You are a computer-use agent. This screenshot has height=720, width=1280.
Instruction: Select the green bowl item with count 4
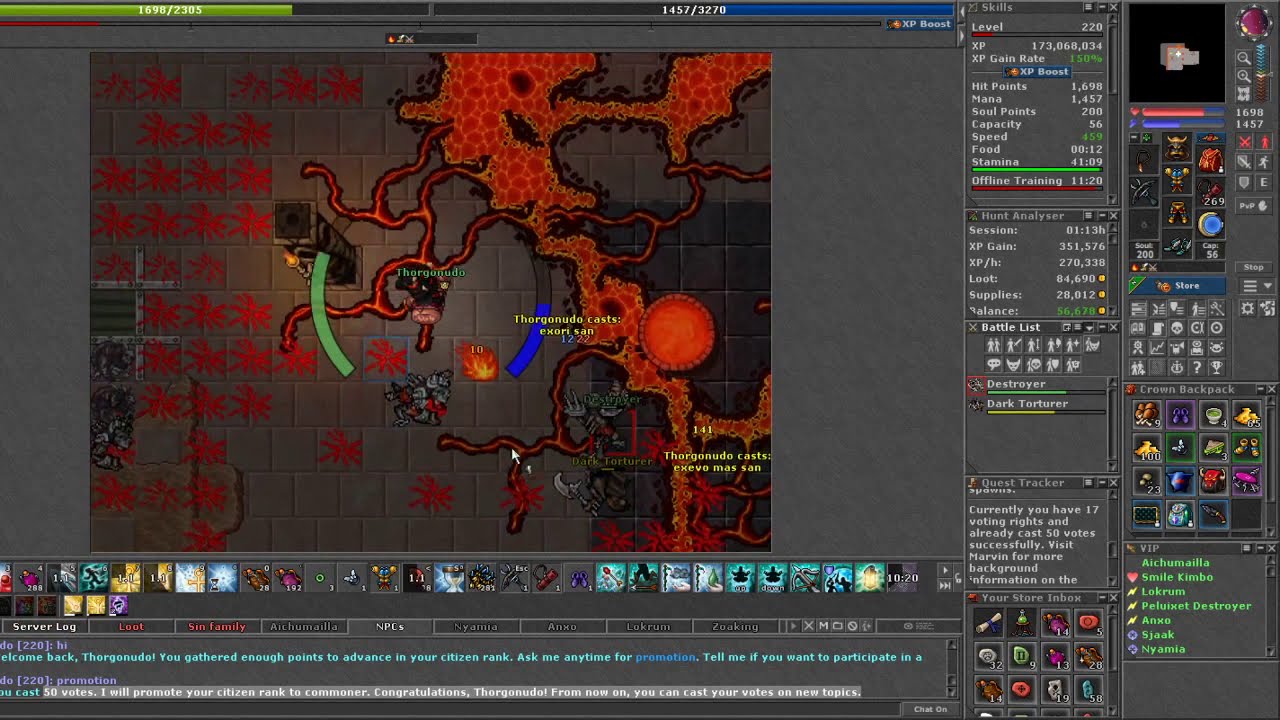tap(1213, 415)
